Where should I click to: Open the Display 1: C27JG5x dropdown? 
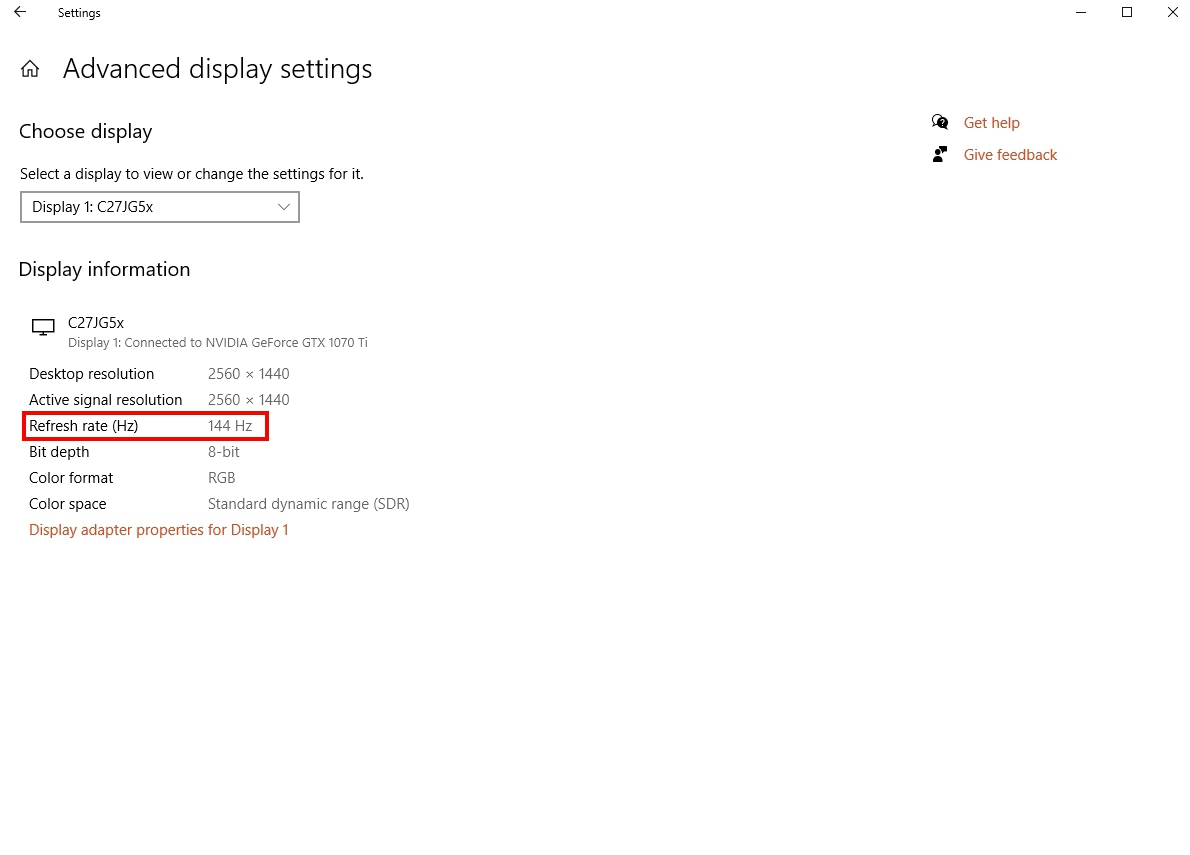pyautogui.click(x=160, y=207)
